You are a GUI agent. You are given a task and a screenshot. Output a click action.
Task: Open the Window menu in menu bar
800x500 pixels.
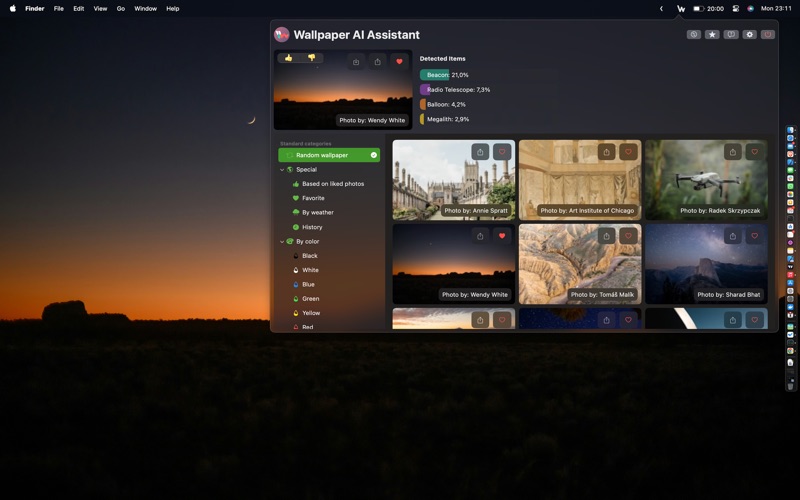145,8
